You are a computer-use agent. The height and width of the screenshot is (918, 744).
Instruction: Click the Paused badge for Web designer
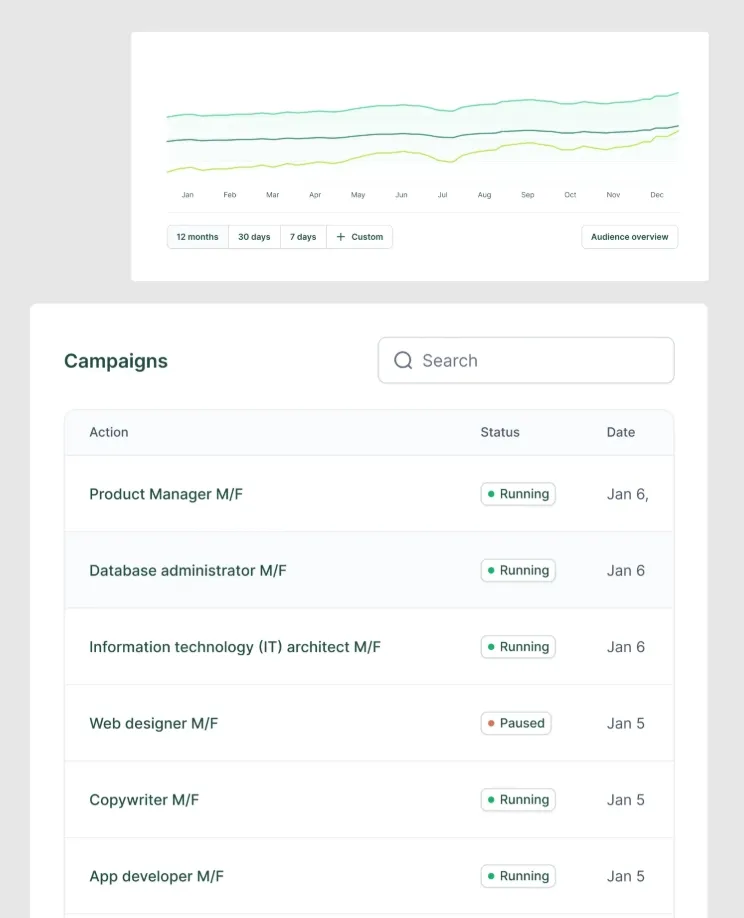tap(516, 723)
